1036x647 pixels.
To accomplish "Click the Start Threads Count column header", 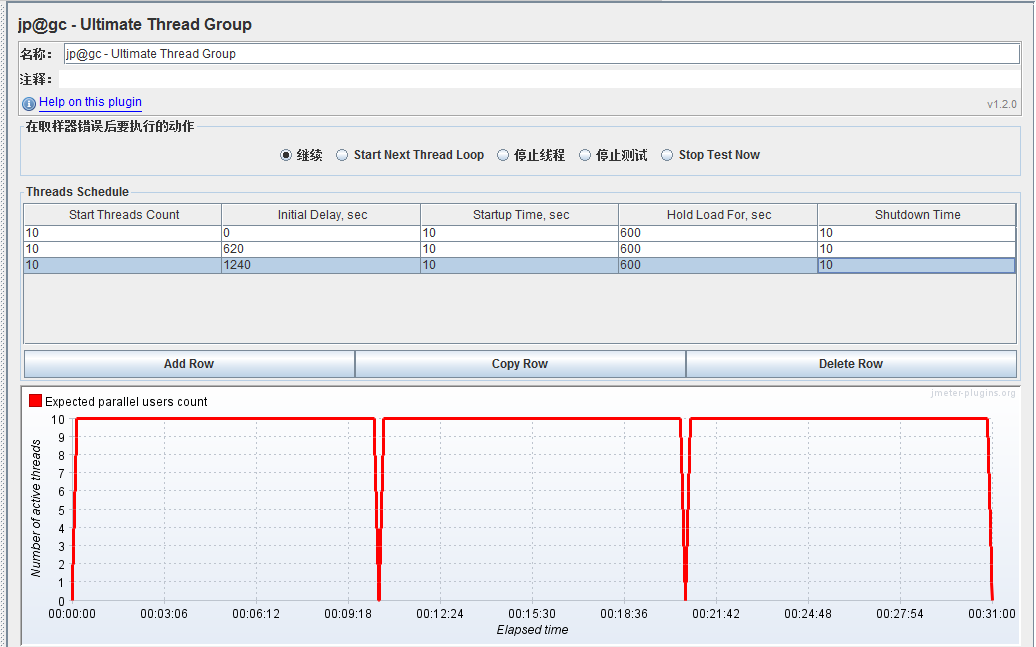I will point(123,215).
